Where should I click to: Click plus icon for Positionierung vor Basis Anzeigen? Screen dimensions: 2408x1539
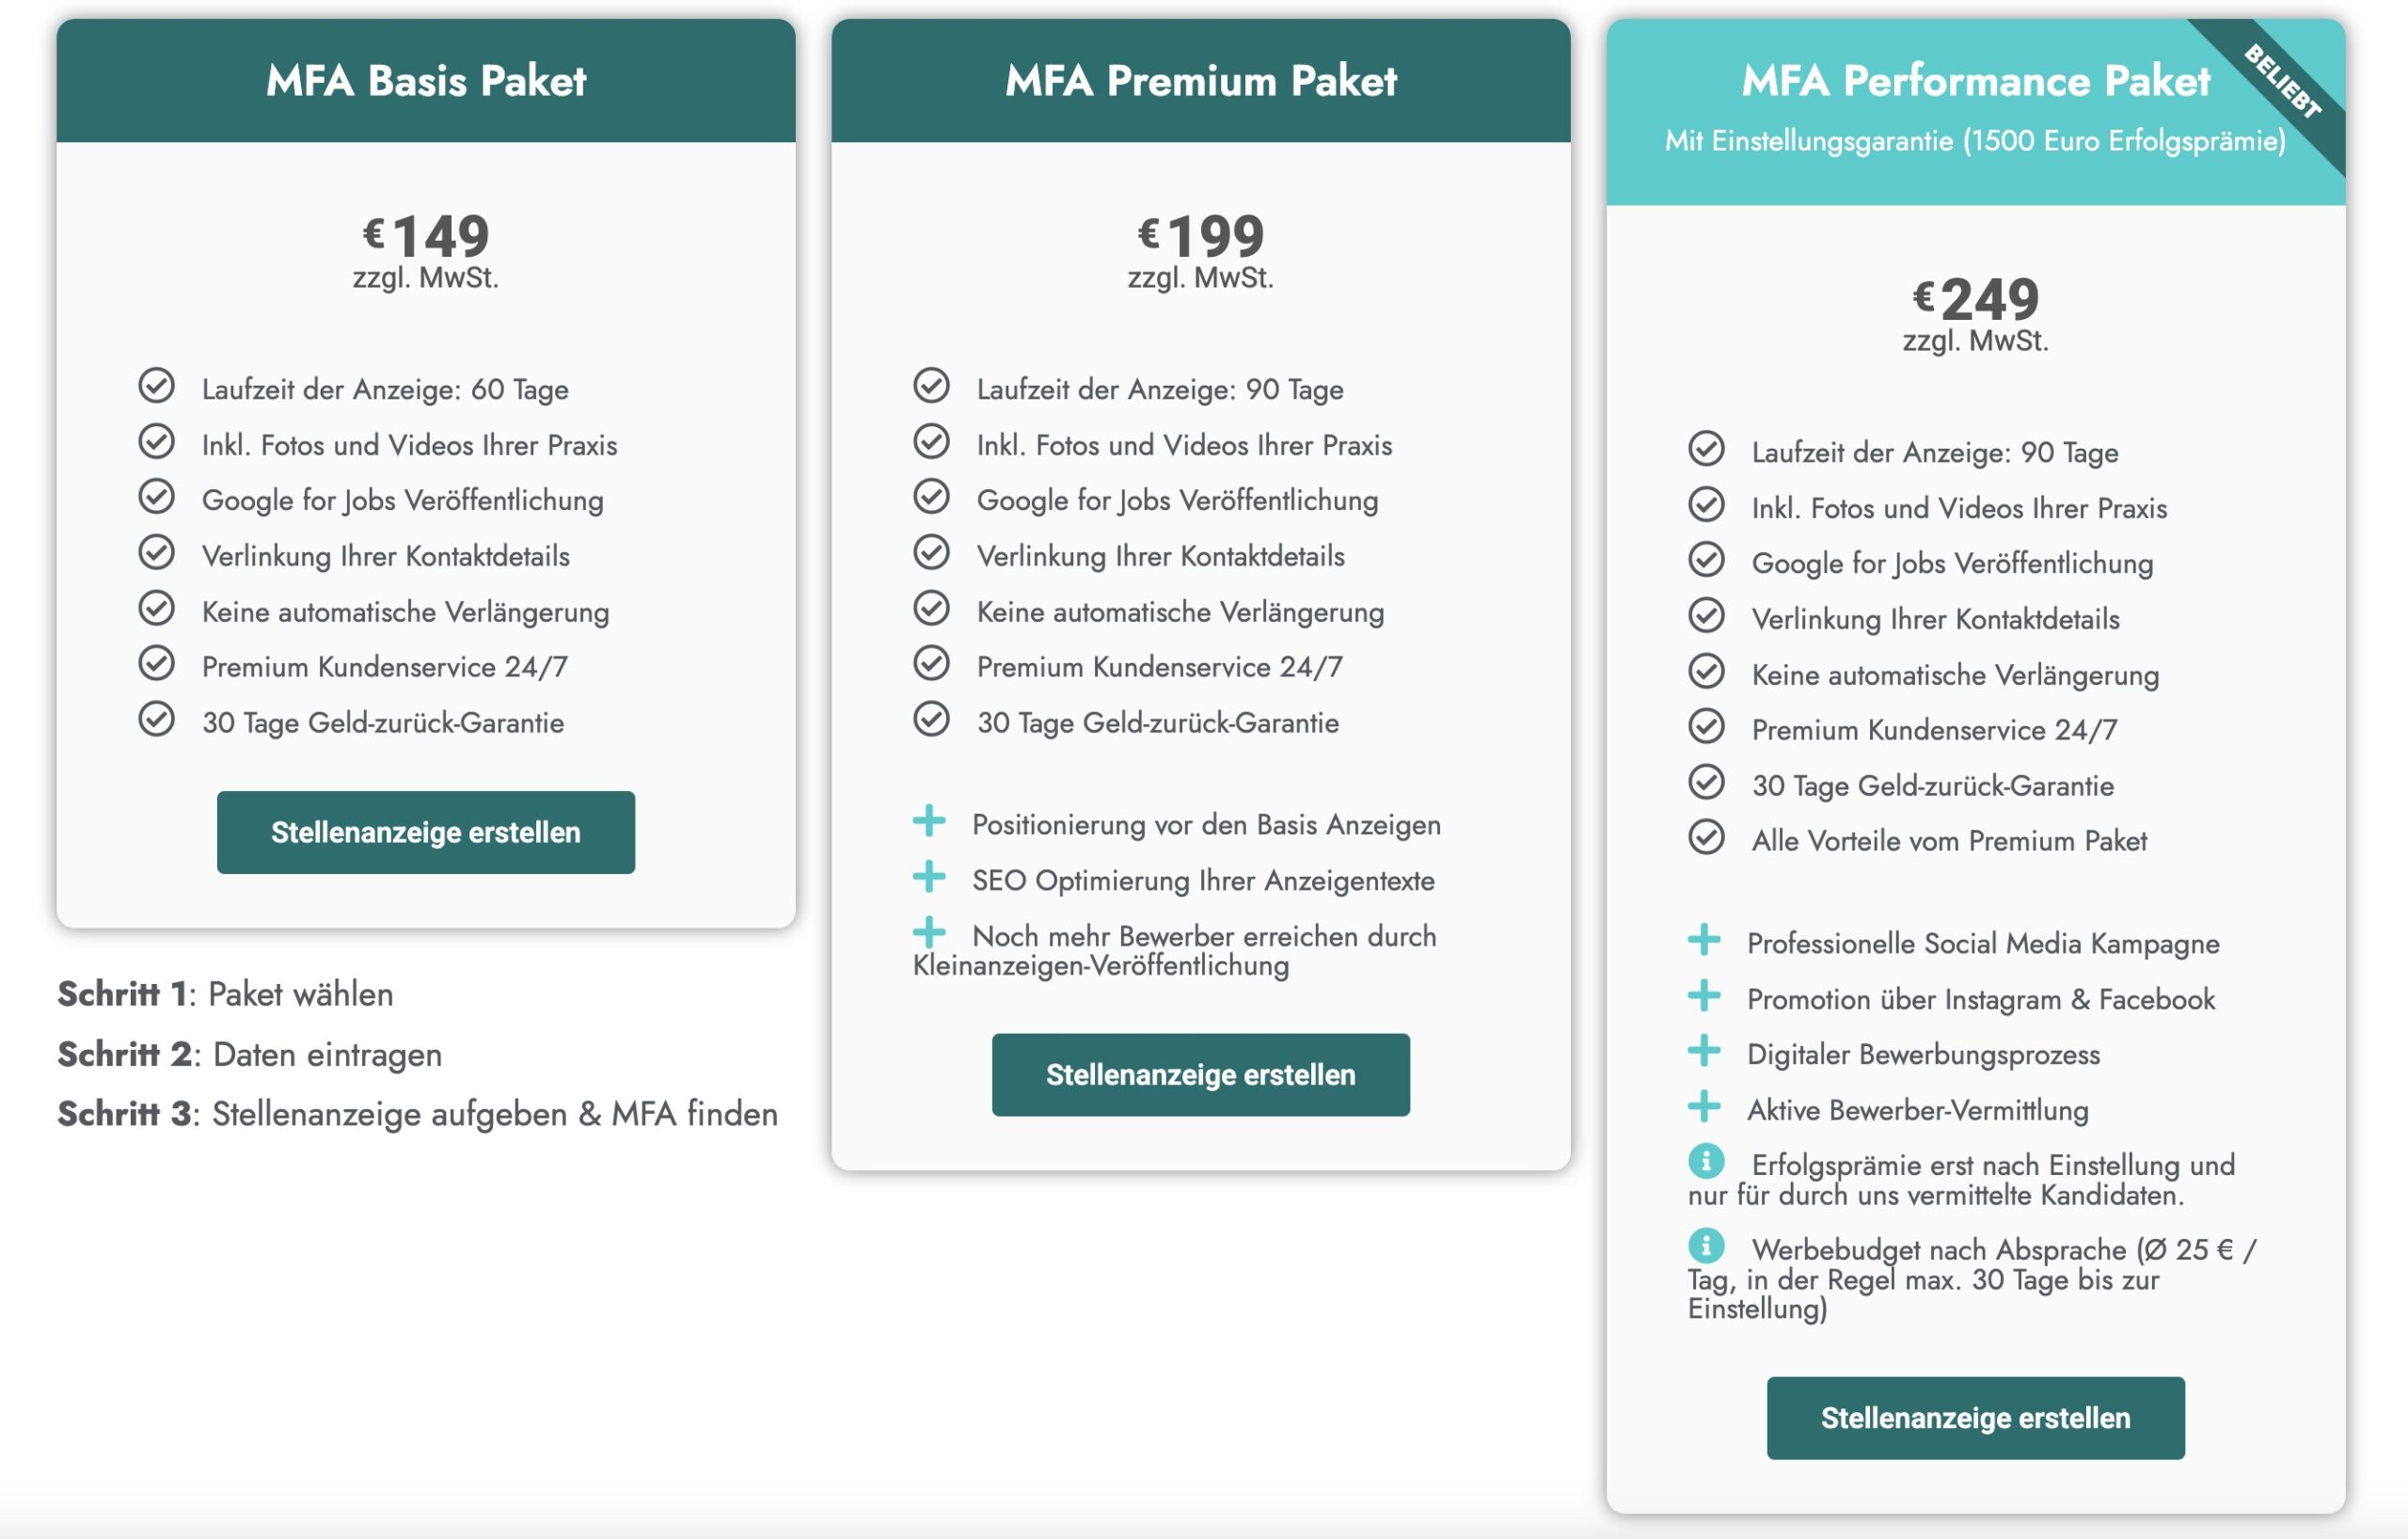(x=929, y=821)
